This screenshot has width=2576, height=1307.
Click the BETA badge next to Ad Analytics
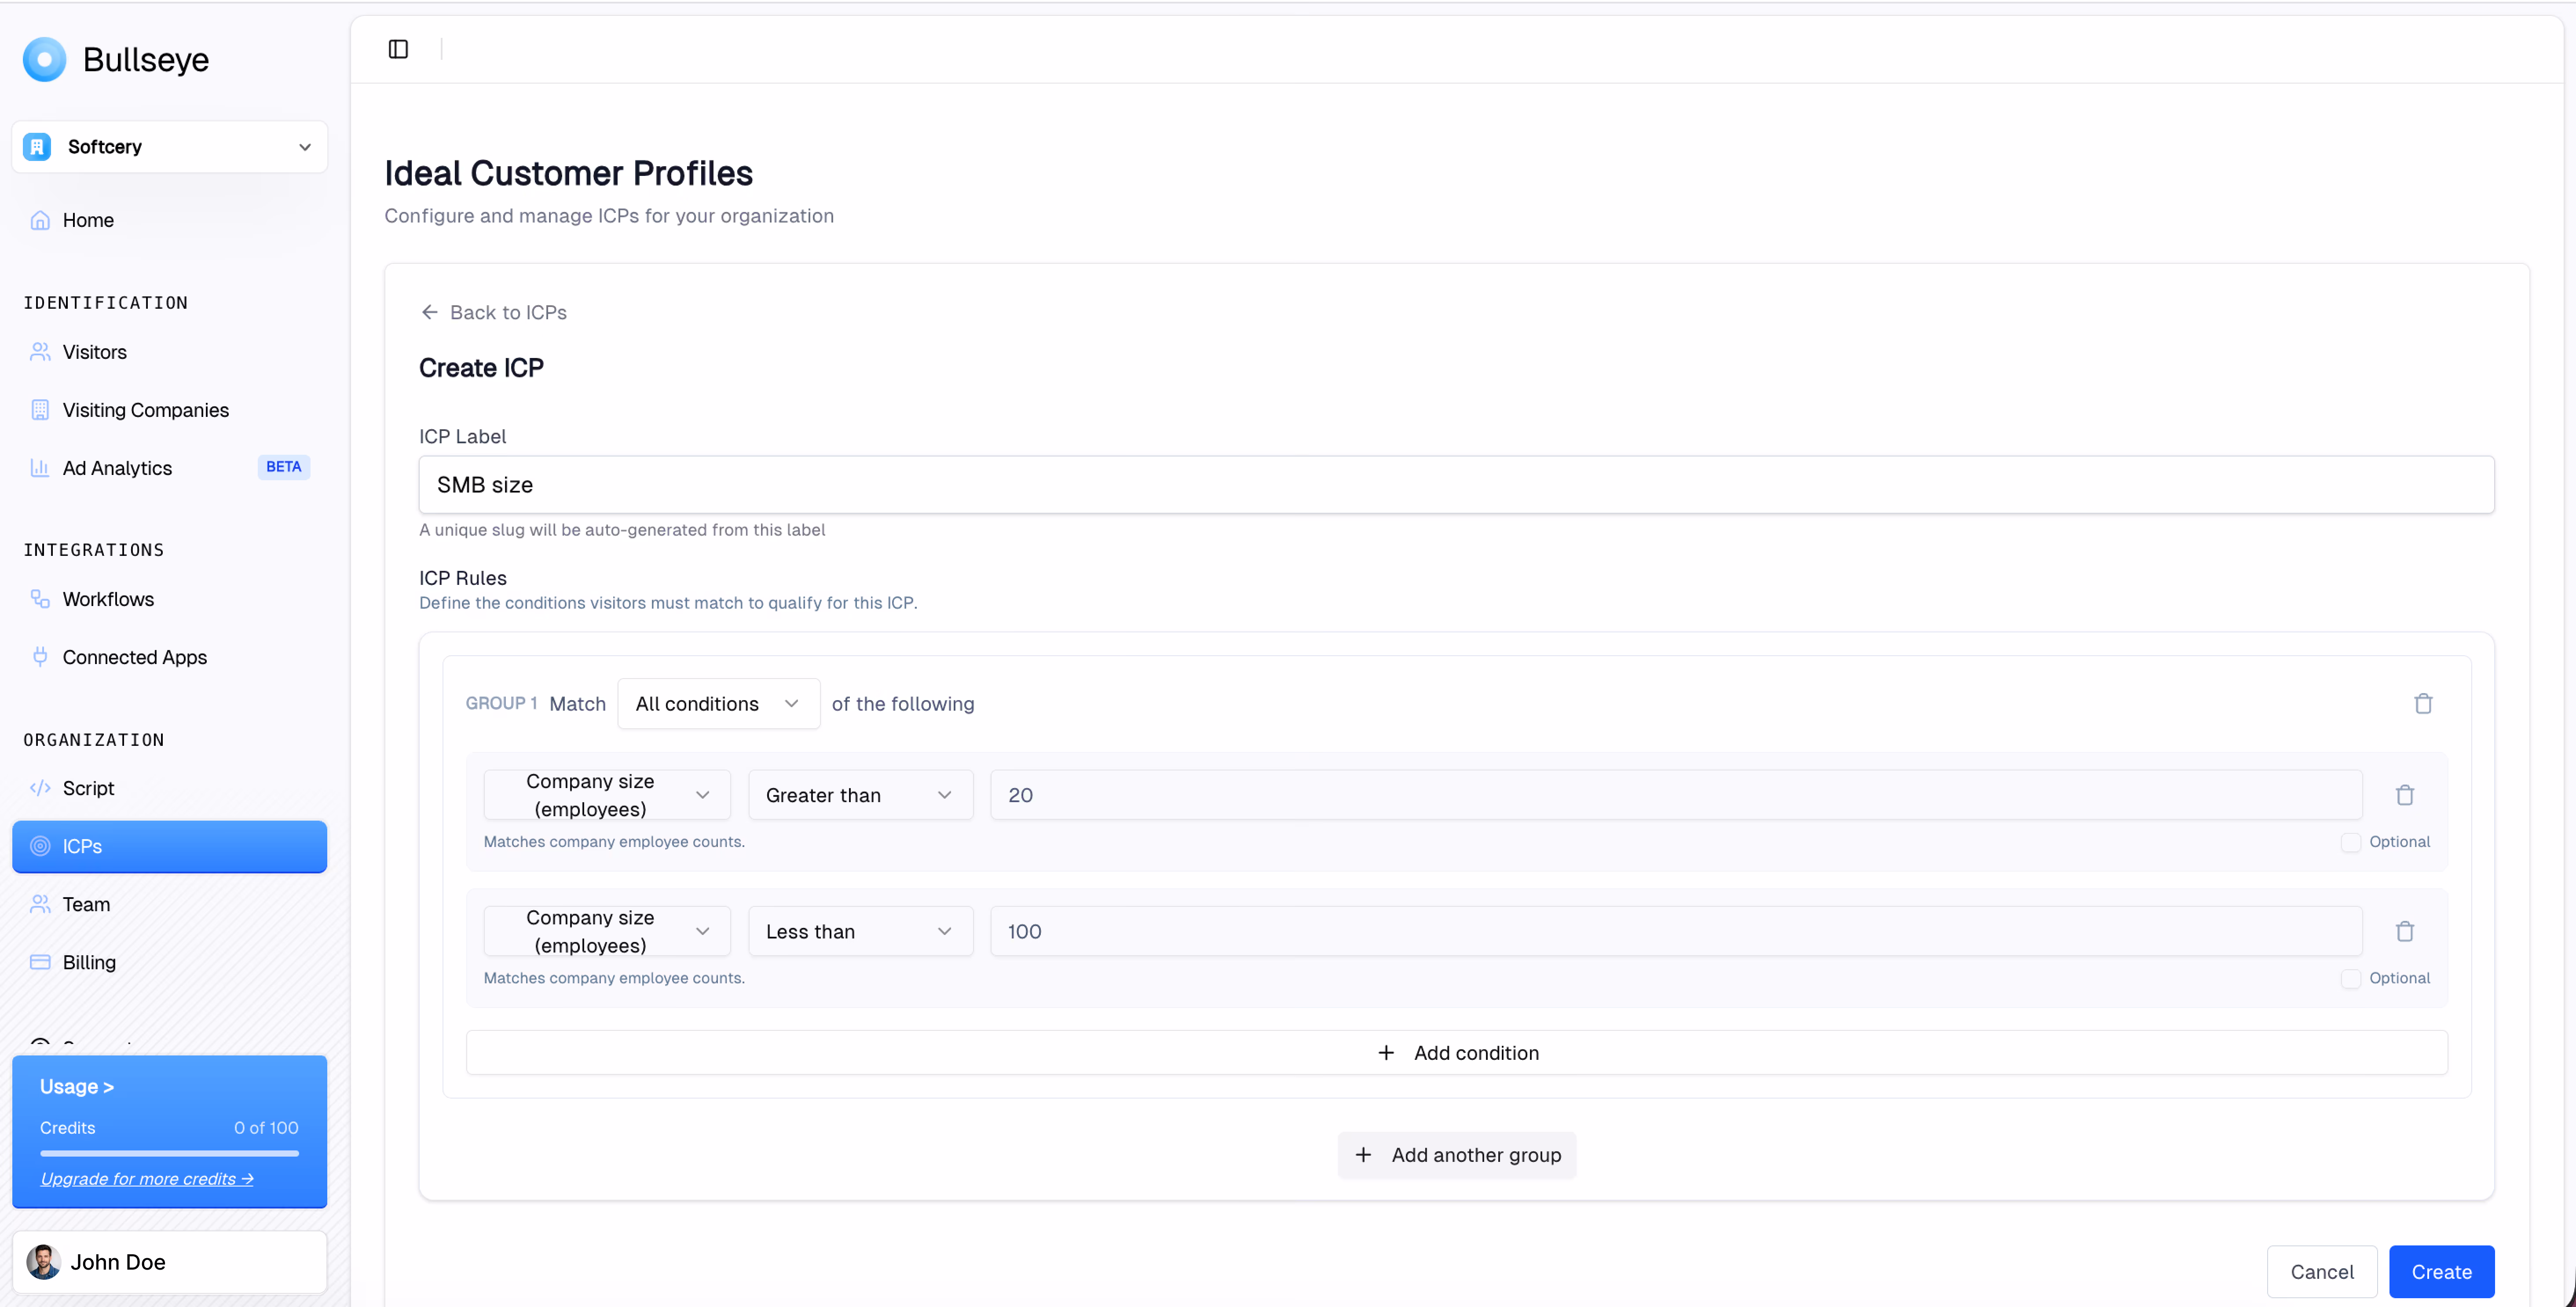(x=284, y=467)
